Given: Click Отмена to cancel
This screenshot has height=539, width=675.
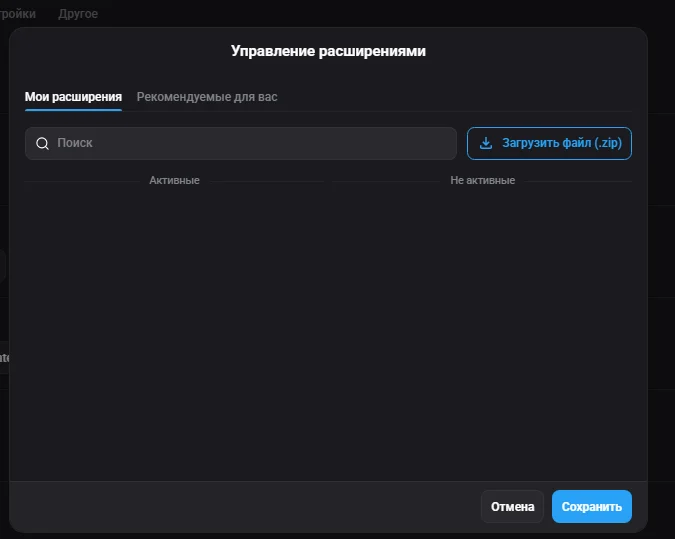Looking at the screenshot, I should [x=512, y=507].
